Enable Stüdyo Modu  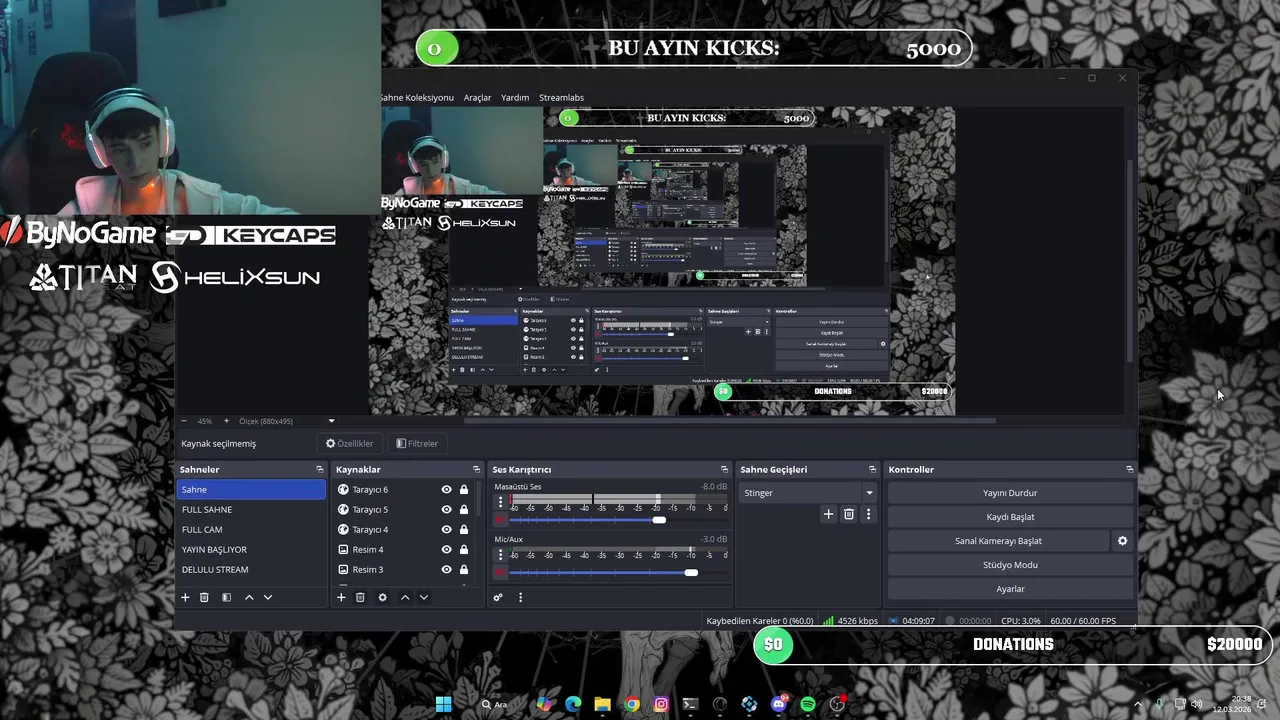click(1010, 565)
